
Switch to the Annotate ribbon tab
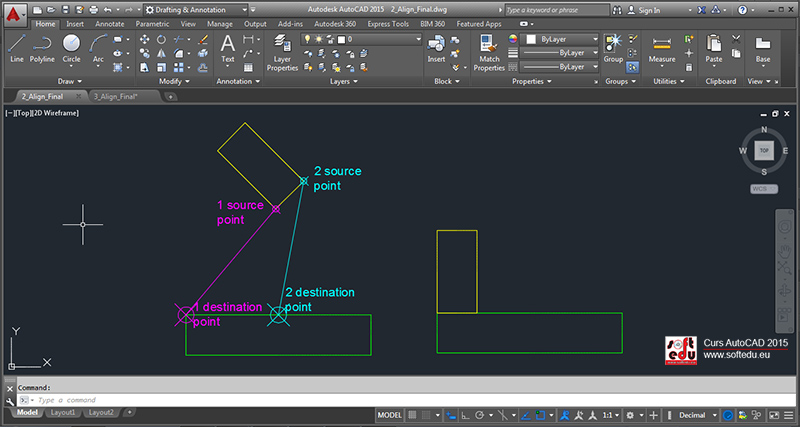pos(108,22)
